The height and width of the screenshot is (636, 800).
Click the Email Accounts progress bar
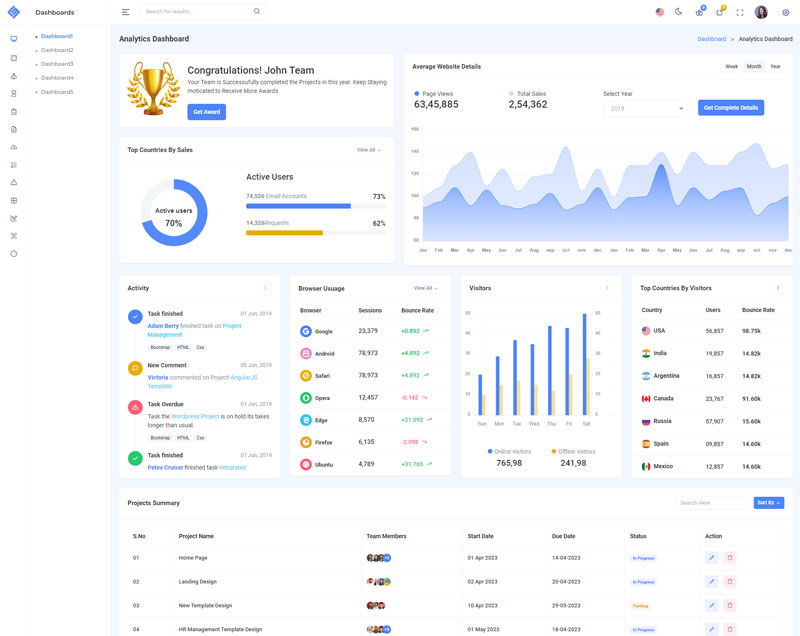pos(298,206)
